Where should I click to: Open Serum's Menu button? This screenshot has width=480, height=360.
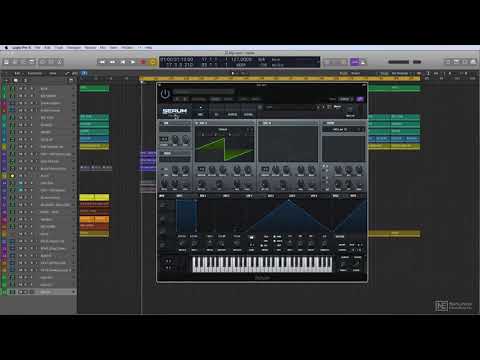click(x=337, y=107)
